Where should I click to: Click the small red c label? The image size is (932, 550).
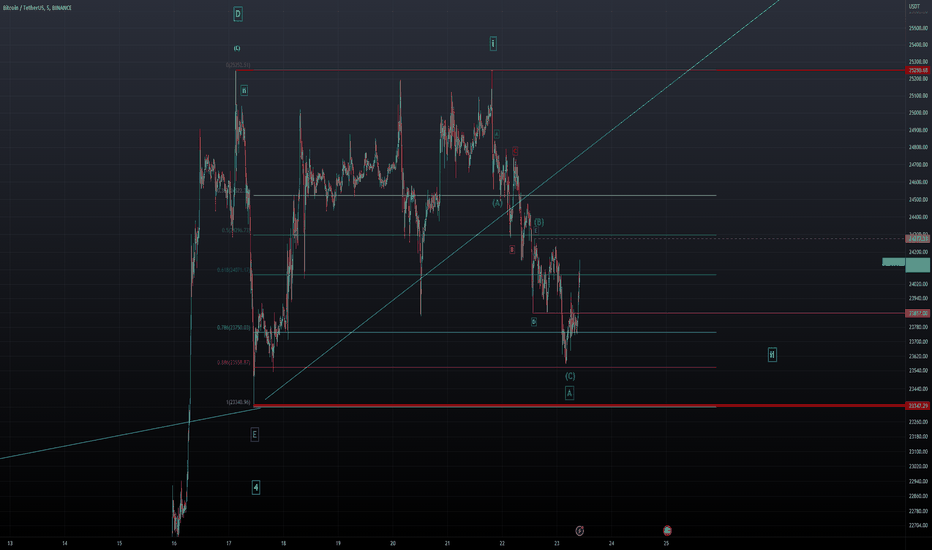pos(515,151)
